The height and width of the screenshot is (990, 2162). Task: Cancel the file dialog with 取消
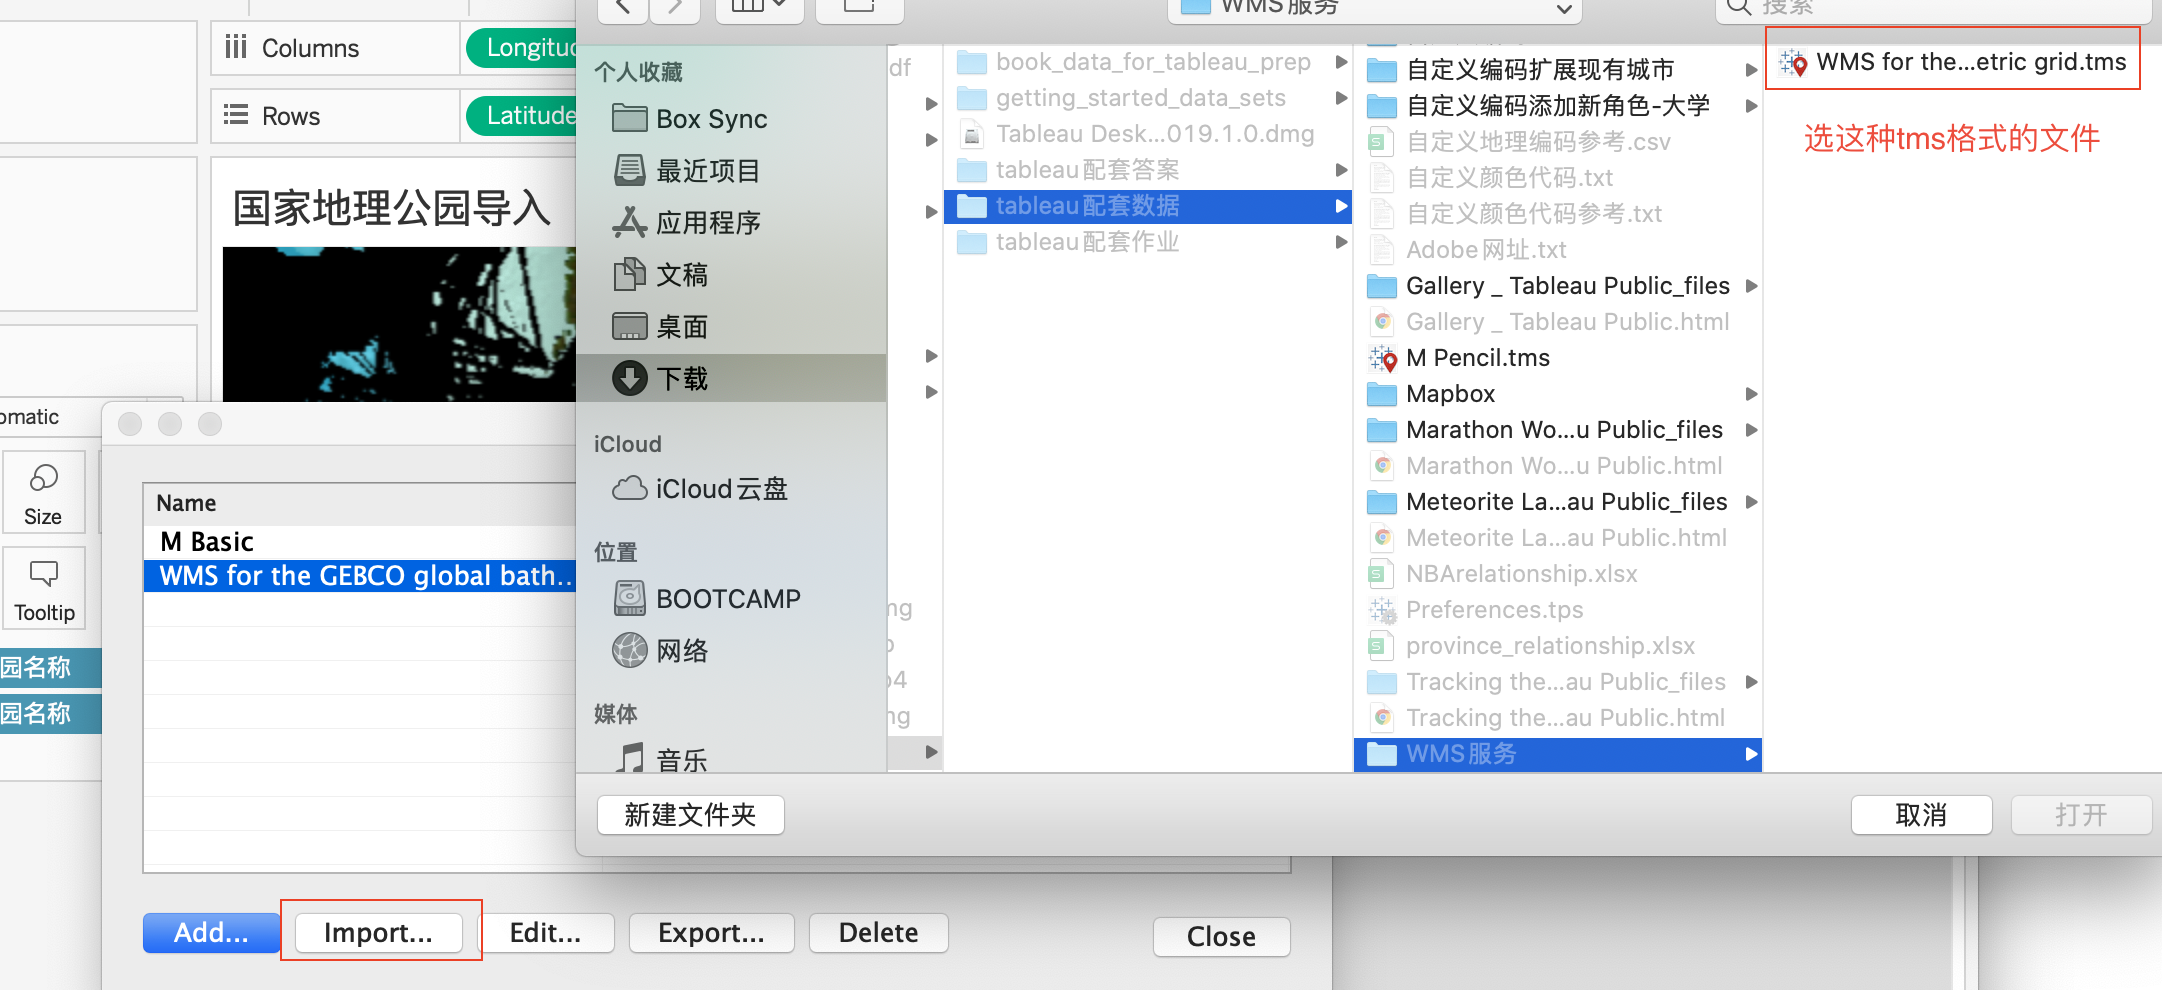(1921, 815)
